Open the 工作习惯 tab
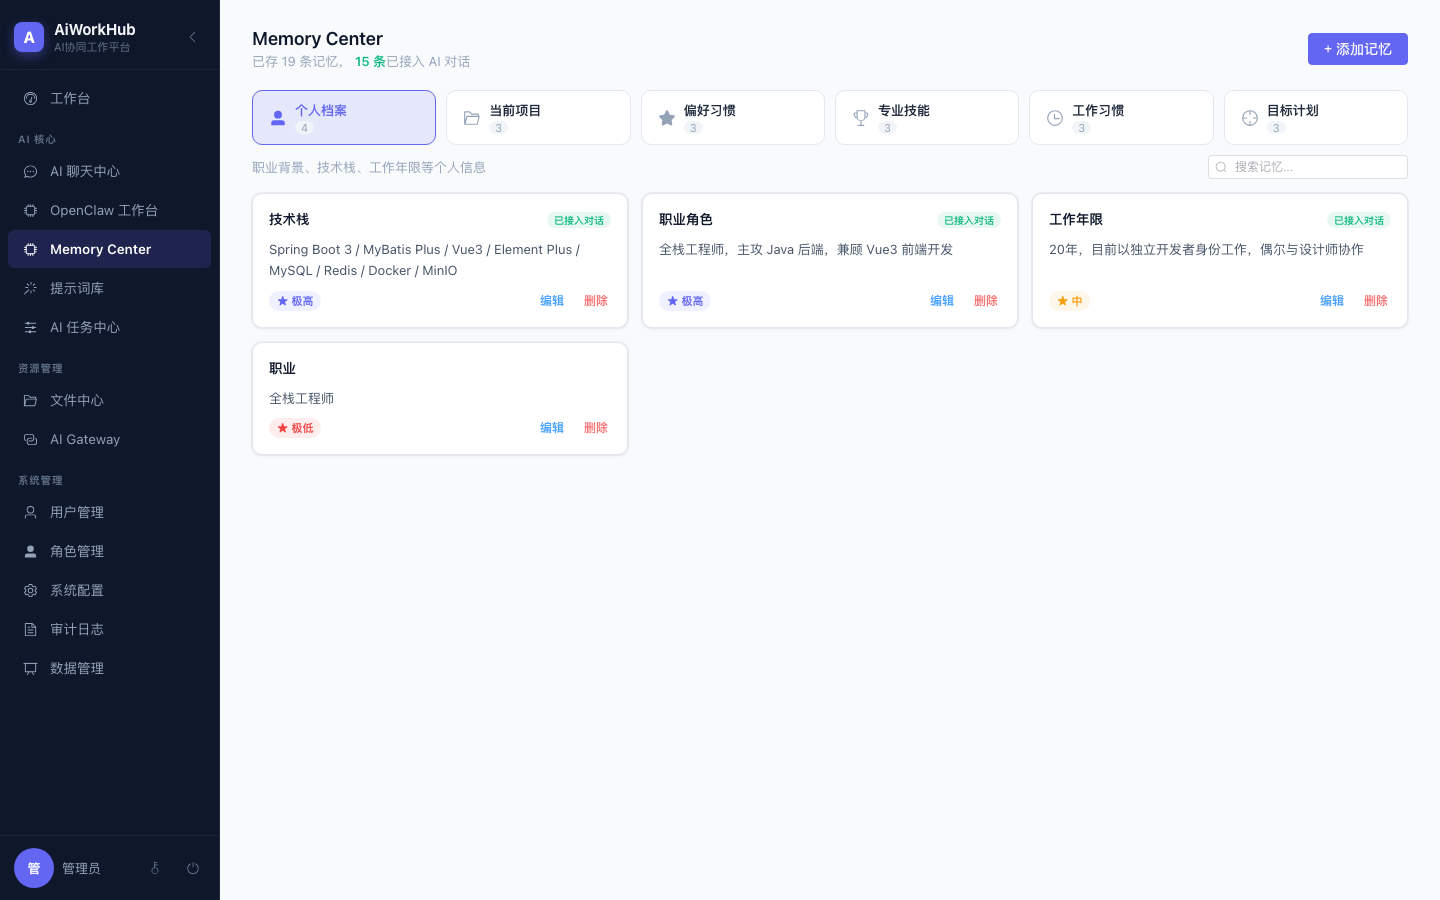Viewport: 1440px width, 900px height. 1121,118
